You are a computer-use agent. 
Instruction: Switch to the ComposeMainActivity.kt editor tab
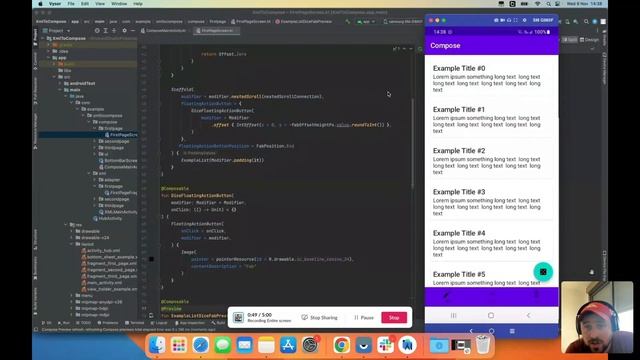(x=163, y=31)
